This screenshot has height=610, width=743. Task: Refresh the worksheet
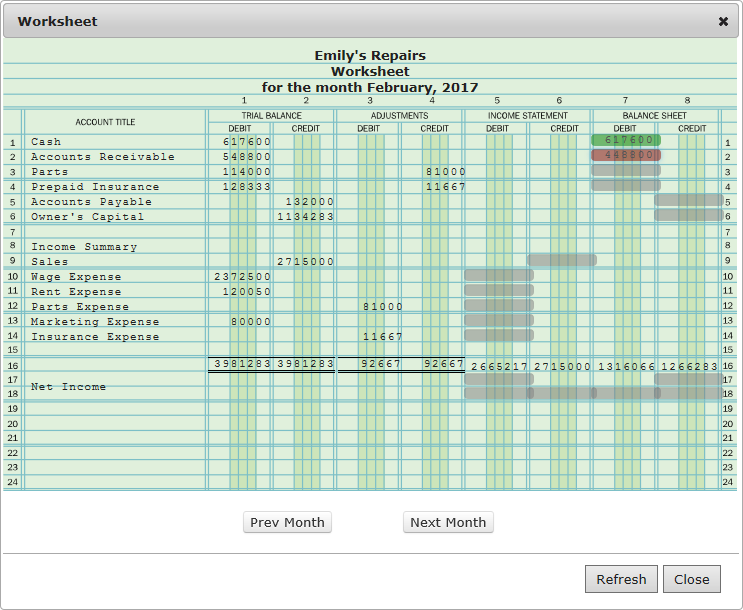(x=621, y=579)
